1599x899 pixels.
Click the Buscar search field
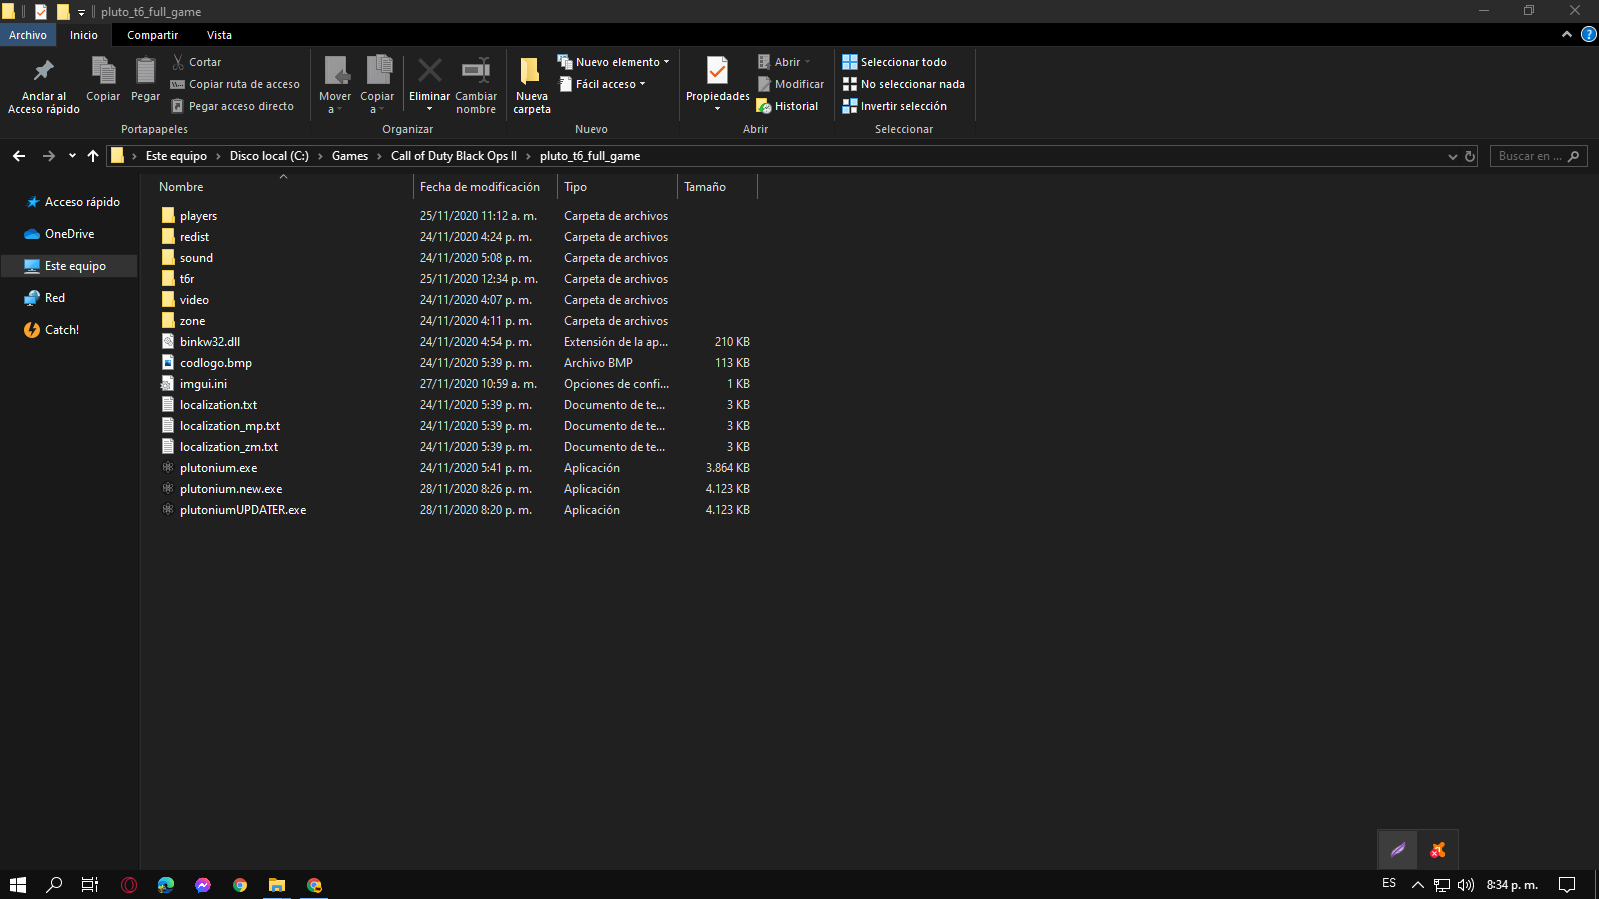(x=1538, y=156)
